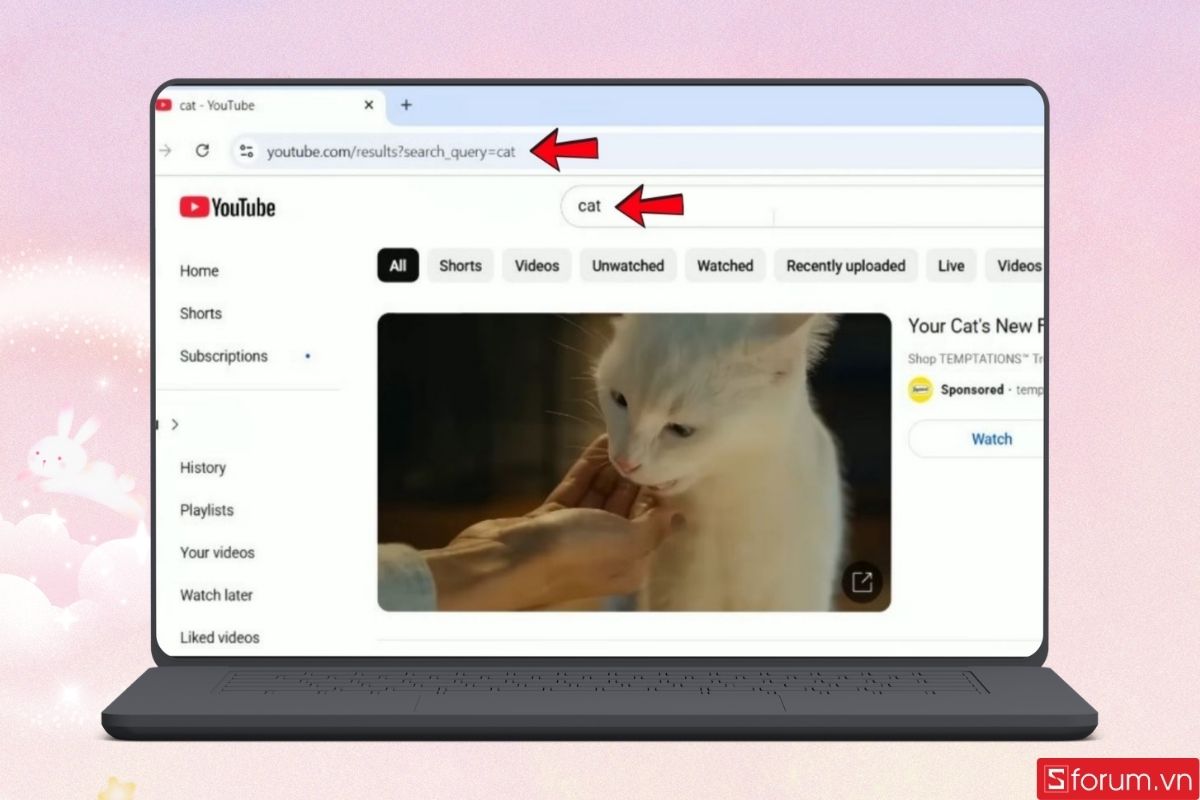
Task: Click the white cat video thumbnail
Action: tap(634, 462)
